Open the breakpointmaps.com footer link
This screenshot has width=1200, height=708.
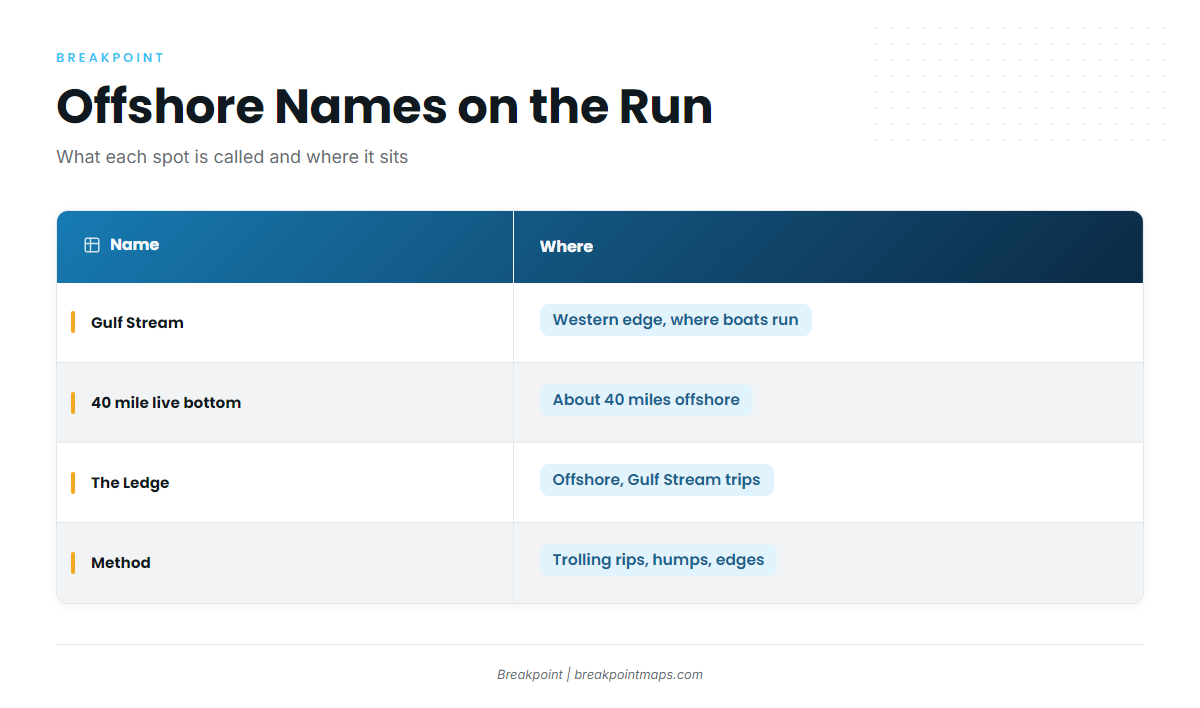coord(638,675)
